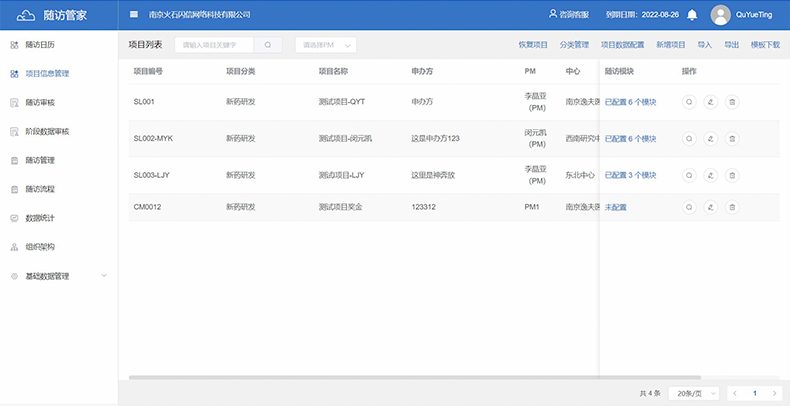The height and width of the screenshot is (407, 790).
Task: Open the 20条/页 page size dropdown
Action: (692, 393)
